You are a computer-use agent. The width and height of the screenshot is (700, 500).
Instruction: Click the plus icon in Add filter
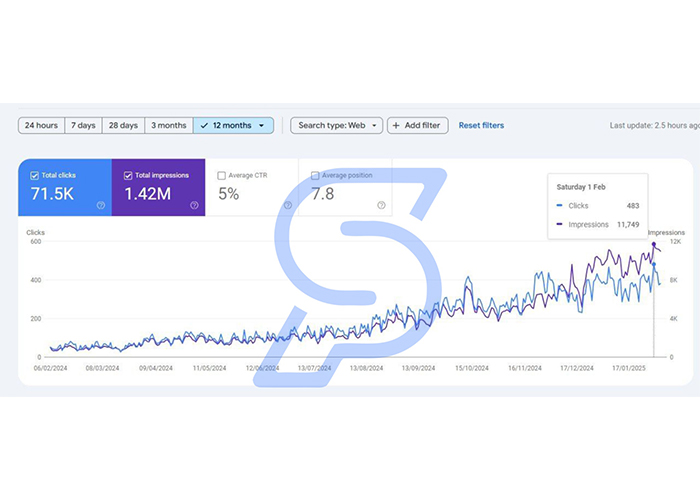(396, 125)
